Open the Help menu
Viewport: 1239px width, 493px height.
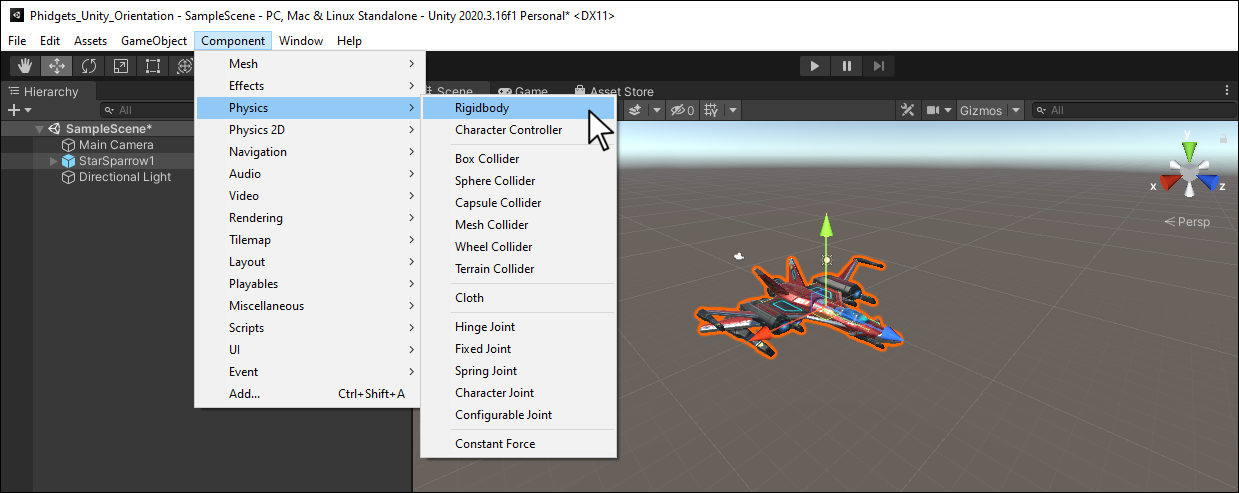click(x=349, y=41)
